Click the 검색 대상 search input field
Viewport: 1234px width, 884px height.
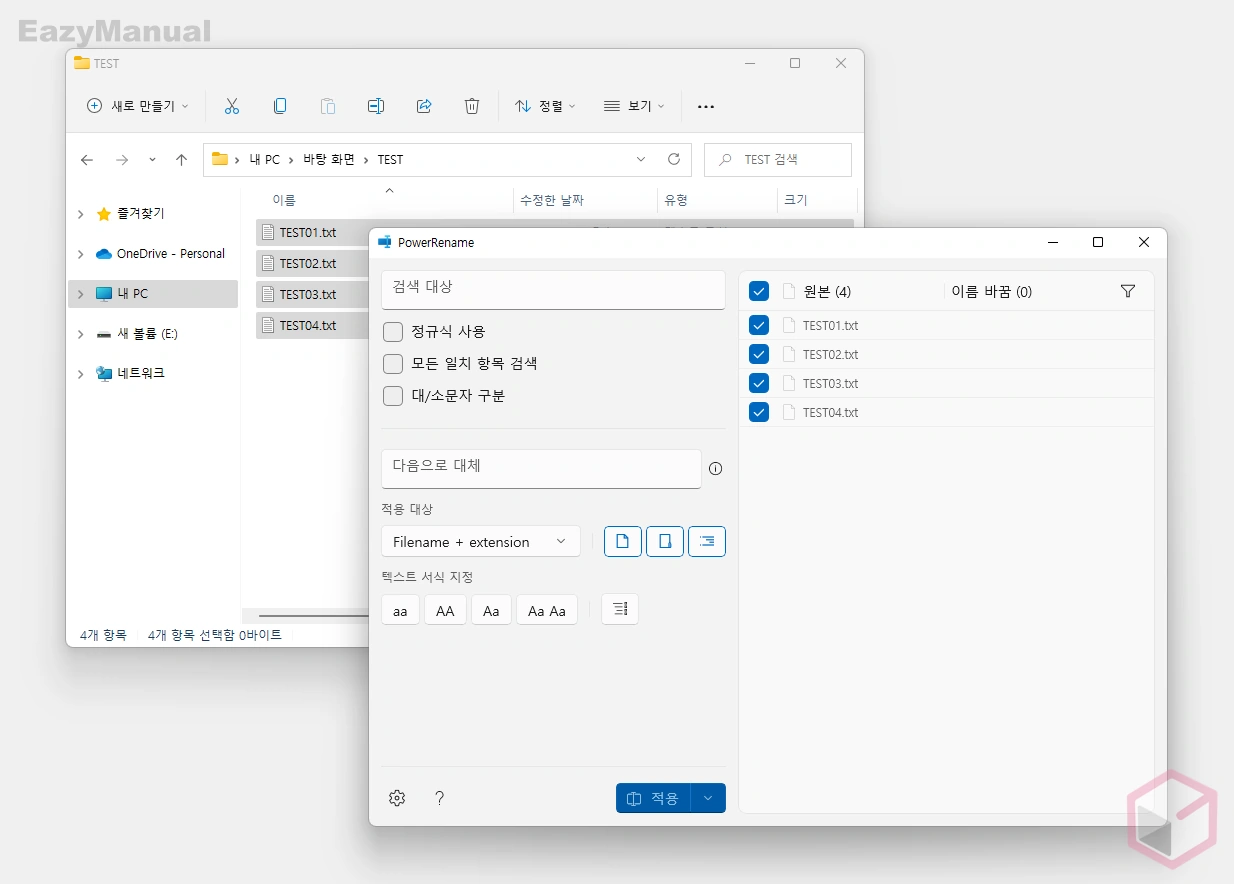tap(553, 289)
